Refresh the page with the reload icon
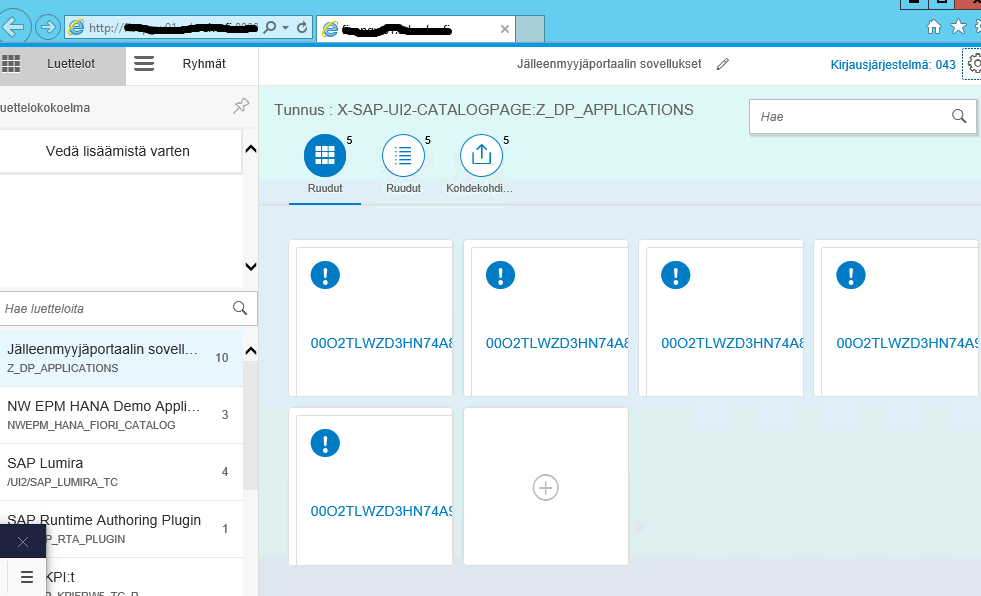 coord(302,28)
